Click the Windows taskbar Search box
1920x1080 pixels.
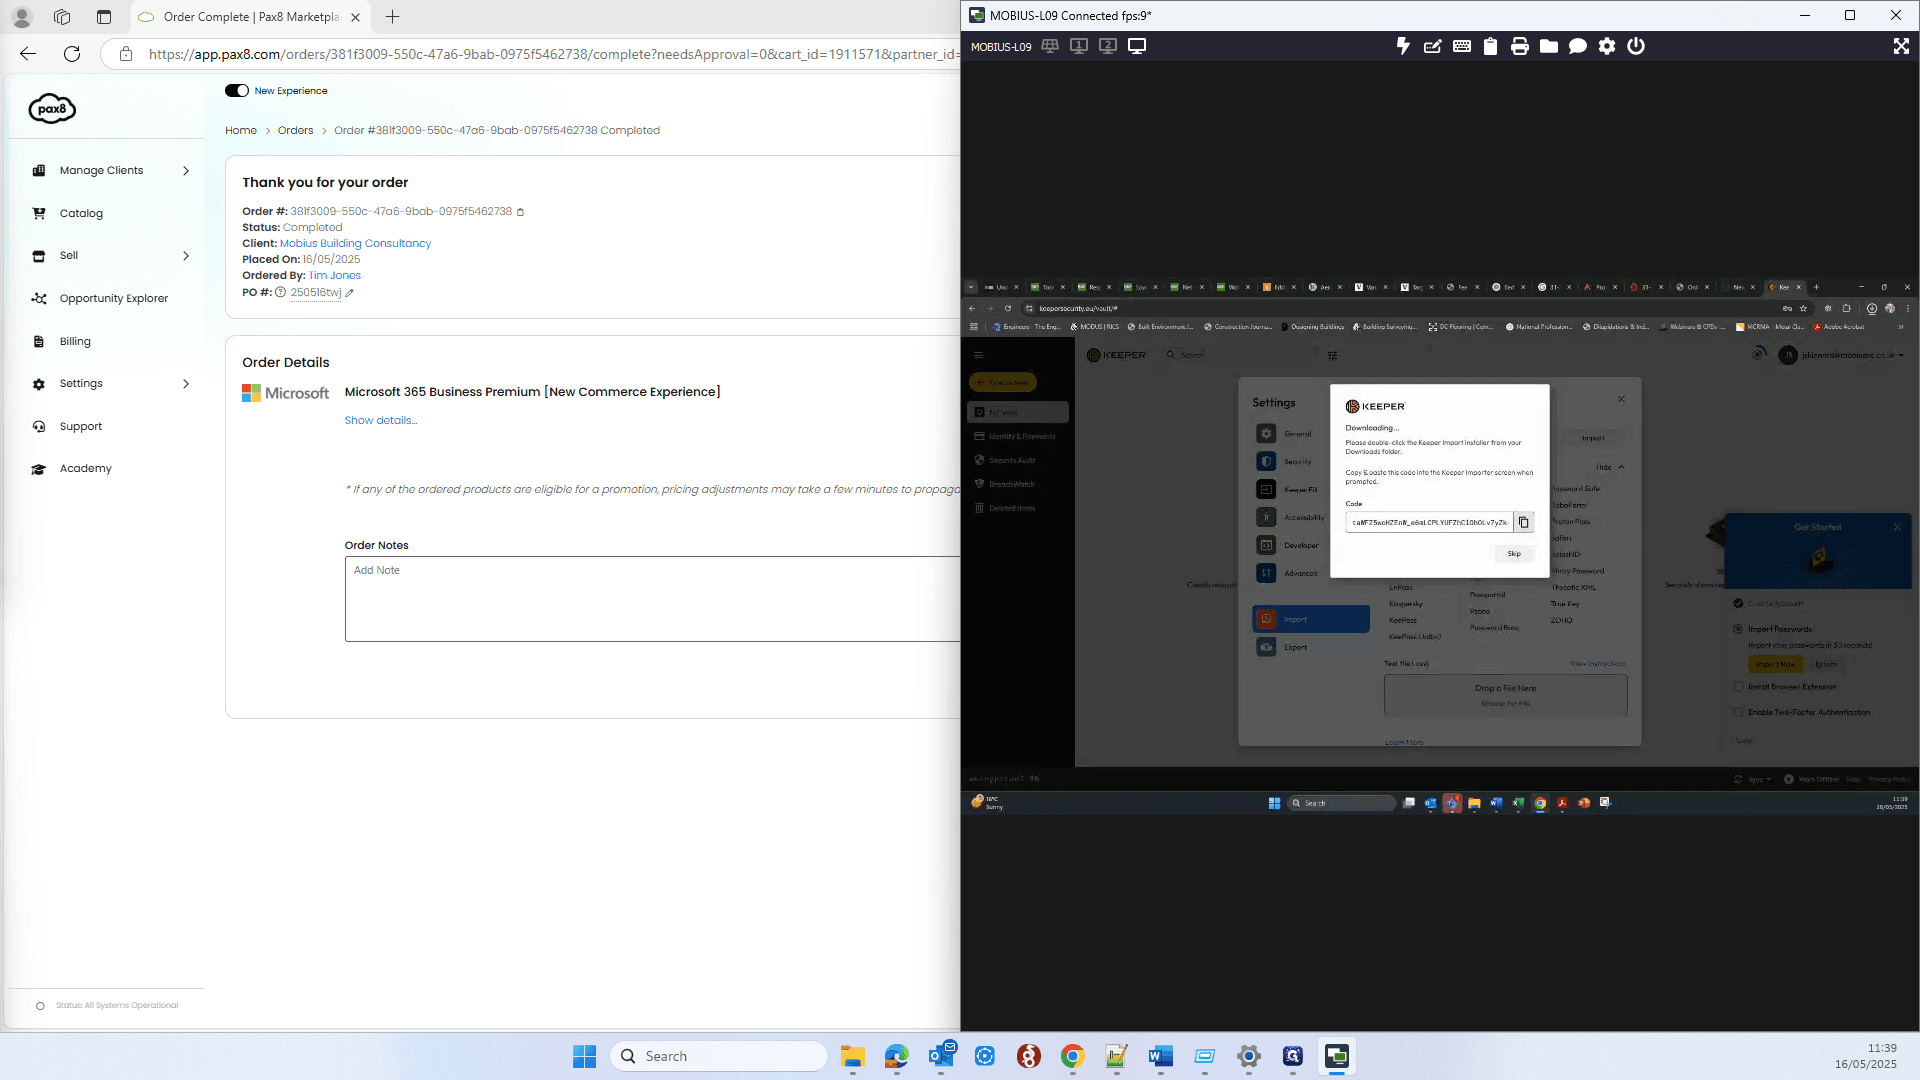pos(718,1056)
